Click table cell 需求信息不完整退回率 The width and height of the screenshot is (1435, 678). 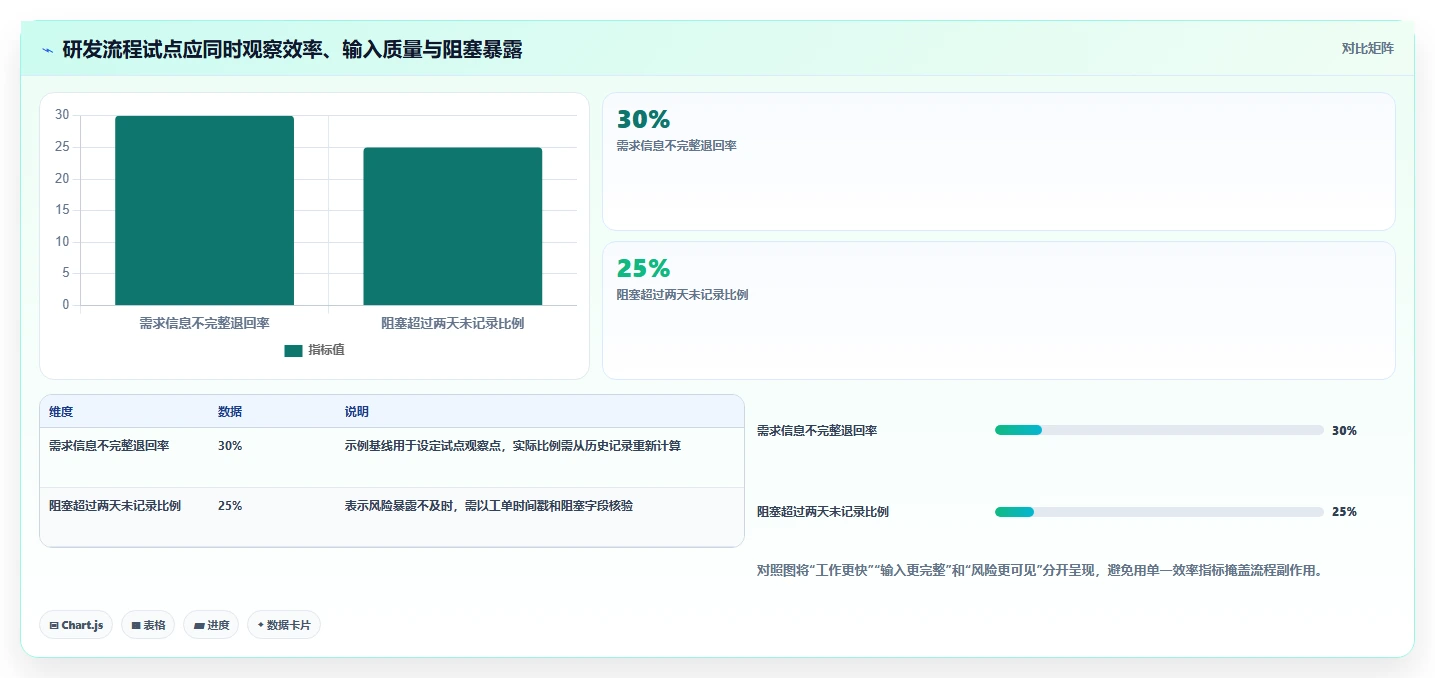(x=109, y=446)
